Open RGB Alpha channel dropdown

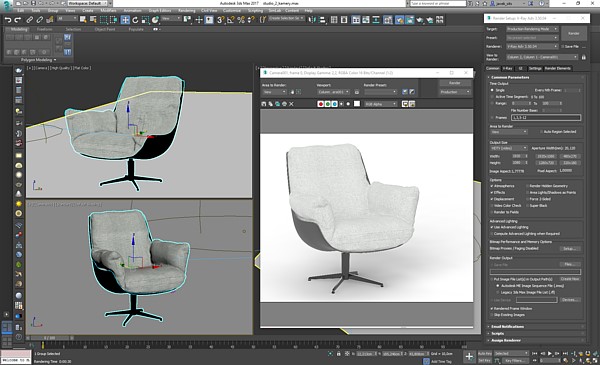pyautogui.click(x=380, y=104)
